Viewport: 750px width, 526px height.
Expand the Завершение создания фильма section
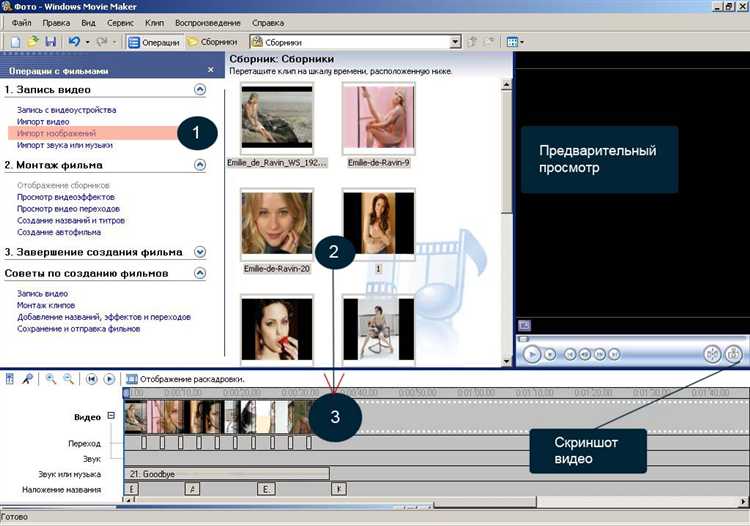(x=200, y=252)
